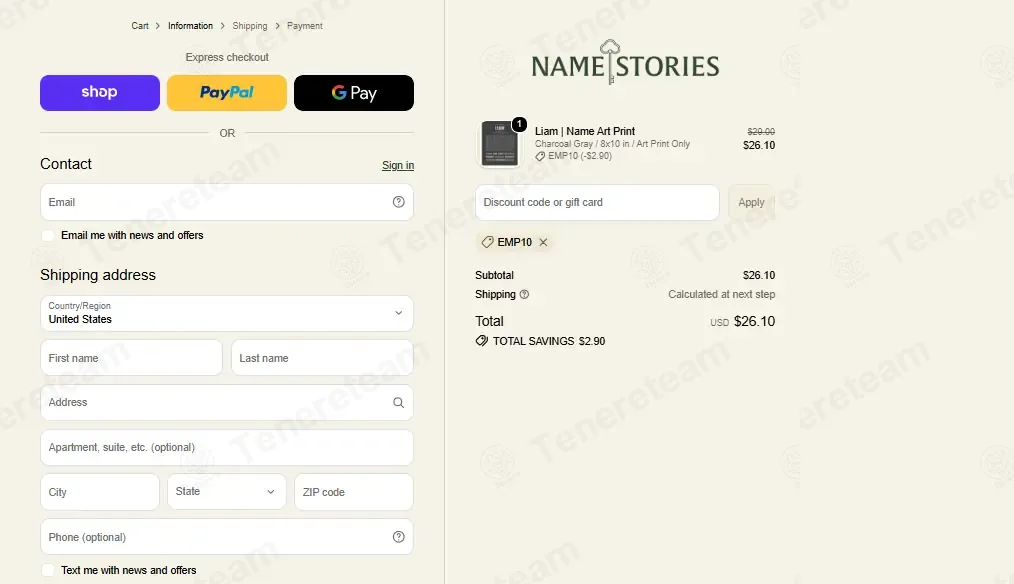Pay with Shop Pay button

click(100, 92)
